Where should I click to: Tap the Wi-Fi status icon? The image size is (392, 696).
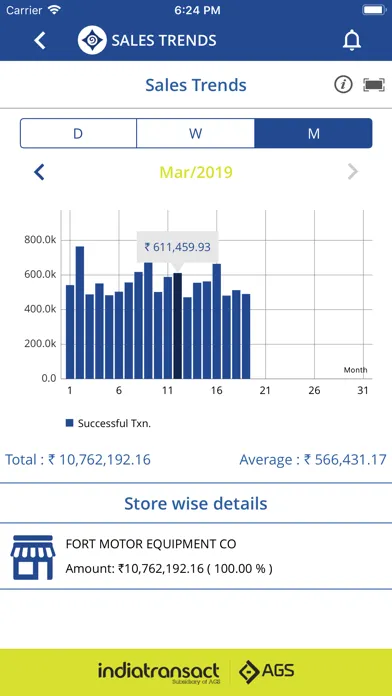[x=54, y=10]
